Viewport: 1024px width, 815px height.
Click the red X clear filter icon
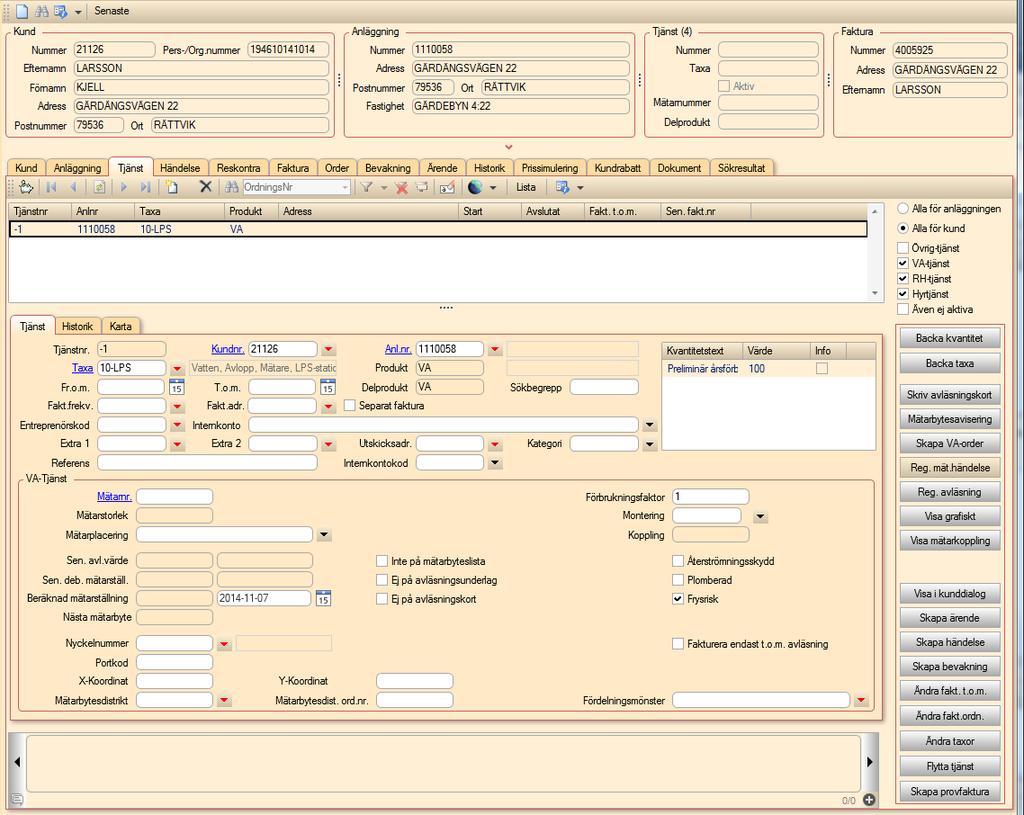click(x=402, y=188)
